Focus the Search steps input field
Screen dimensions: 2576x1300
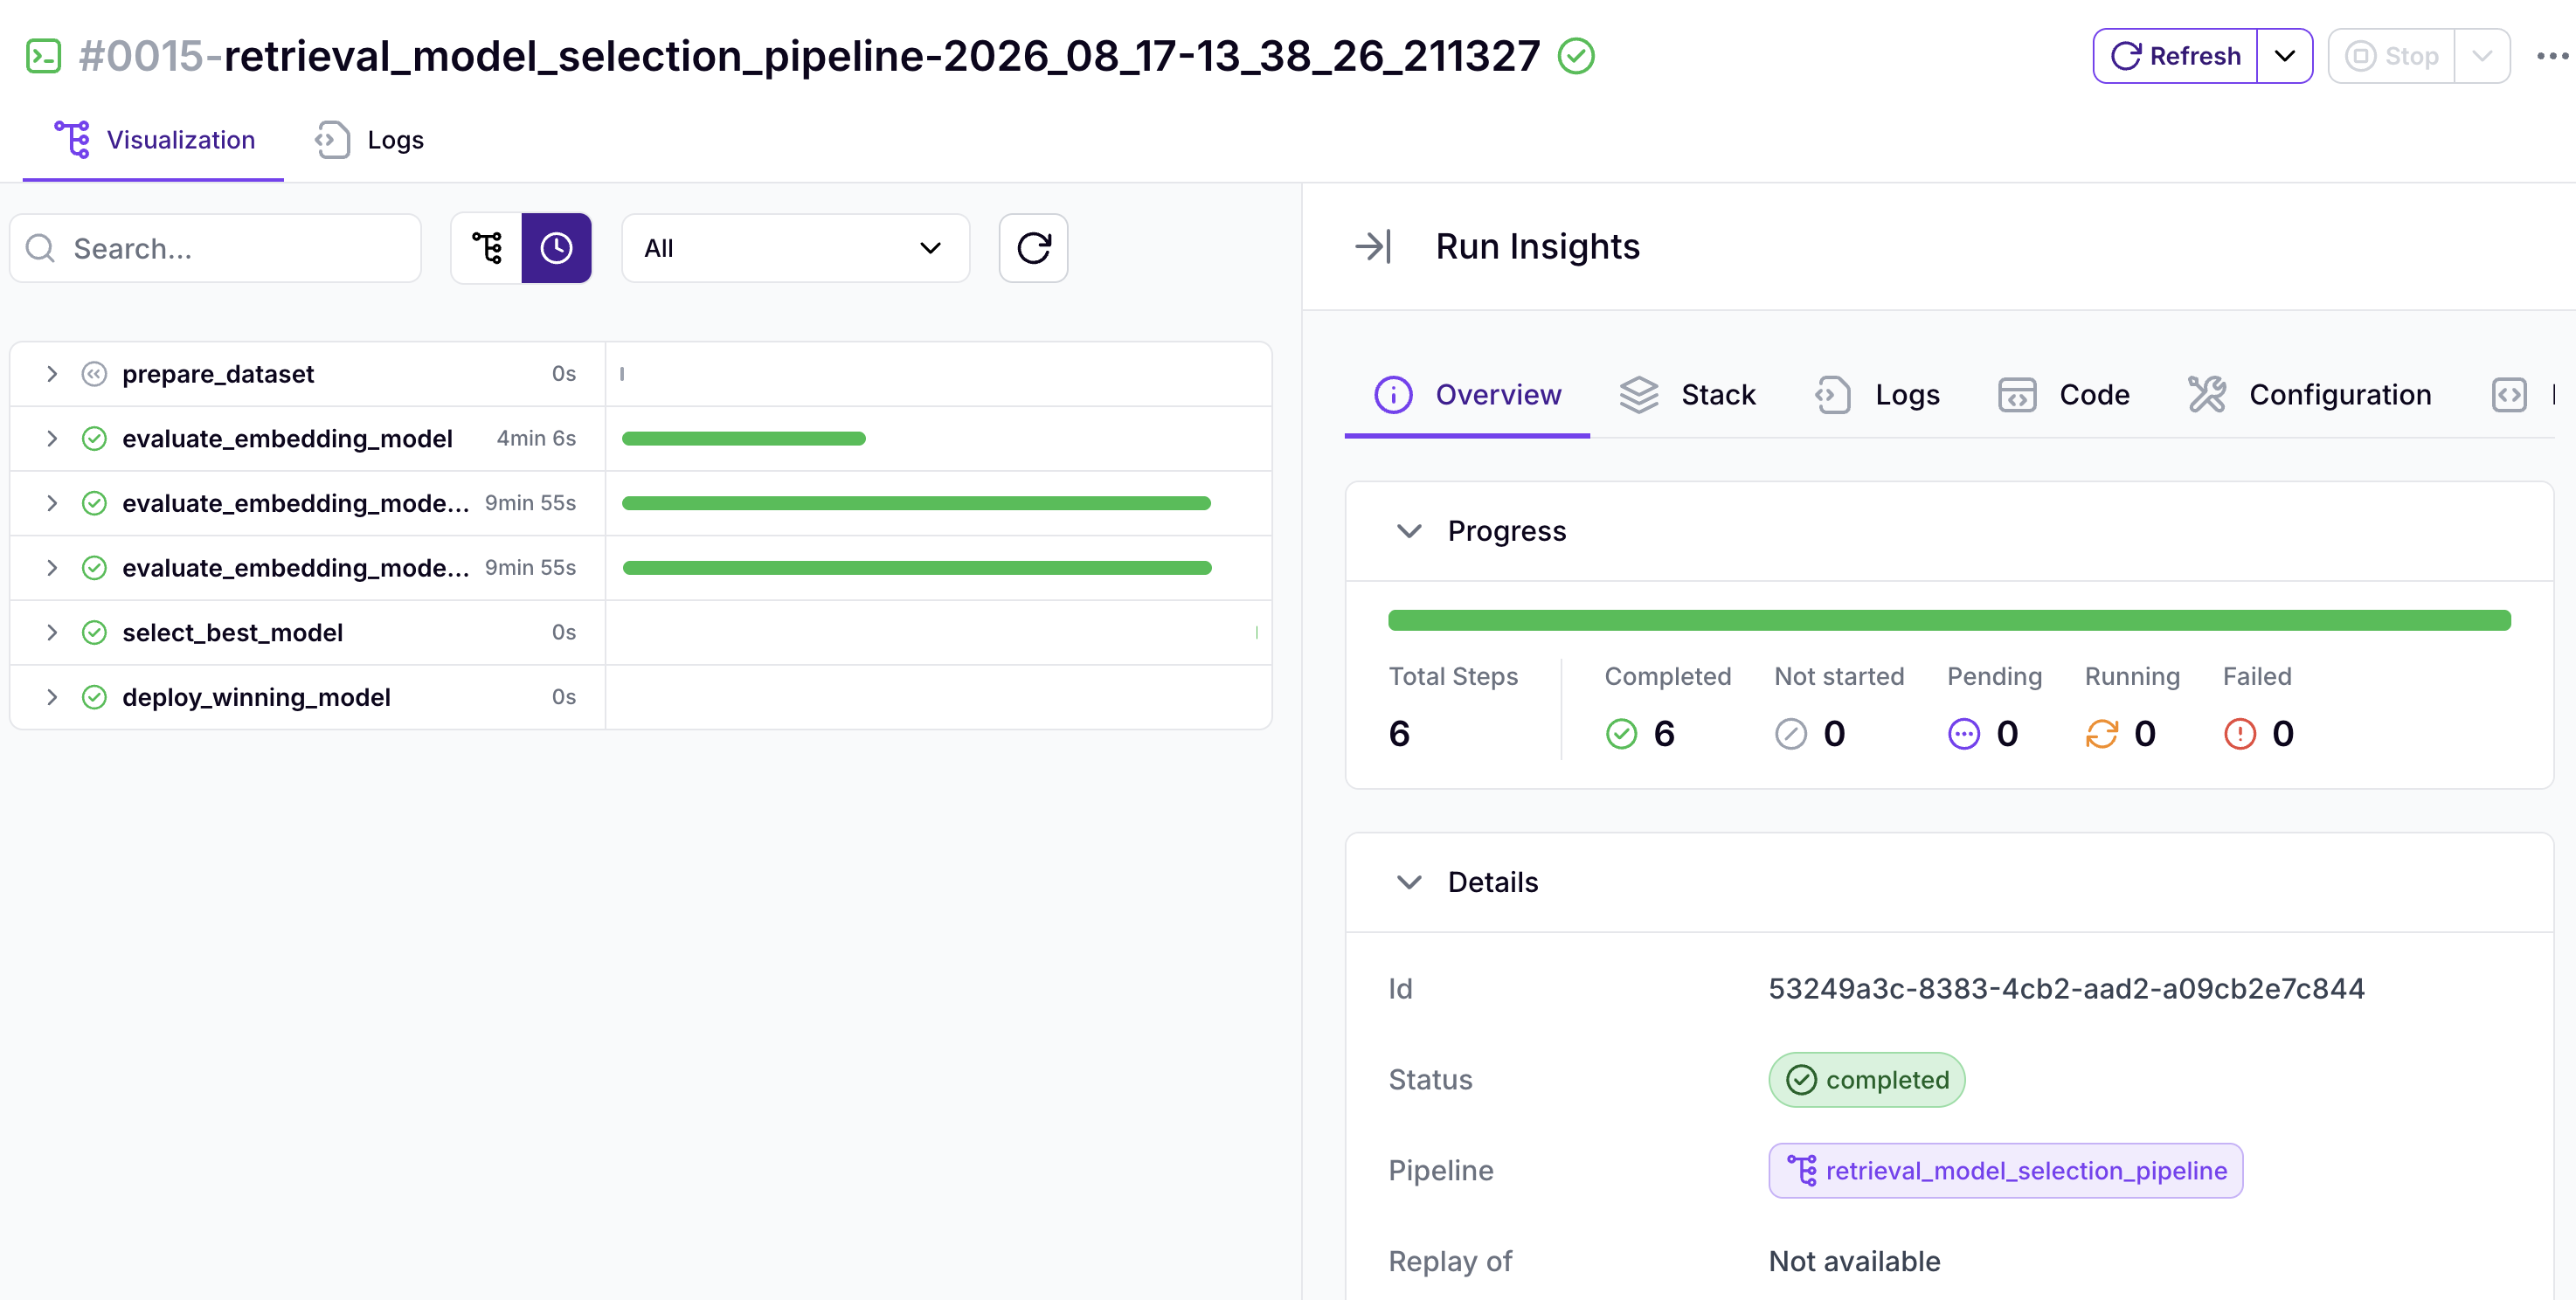[216, 248]
